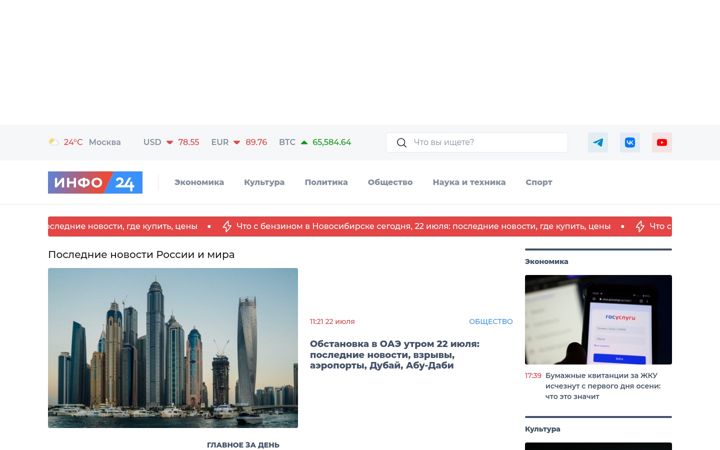
Task: Click the weather sun-cloud icon
Action: (x=53, y=142)
